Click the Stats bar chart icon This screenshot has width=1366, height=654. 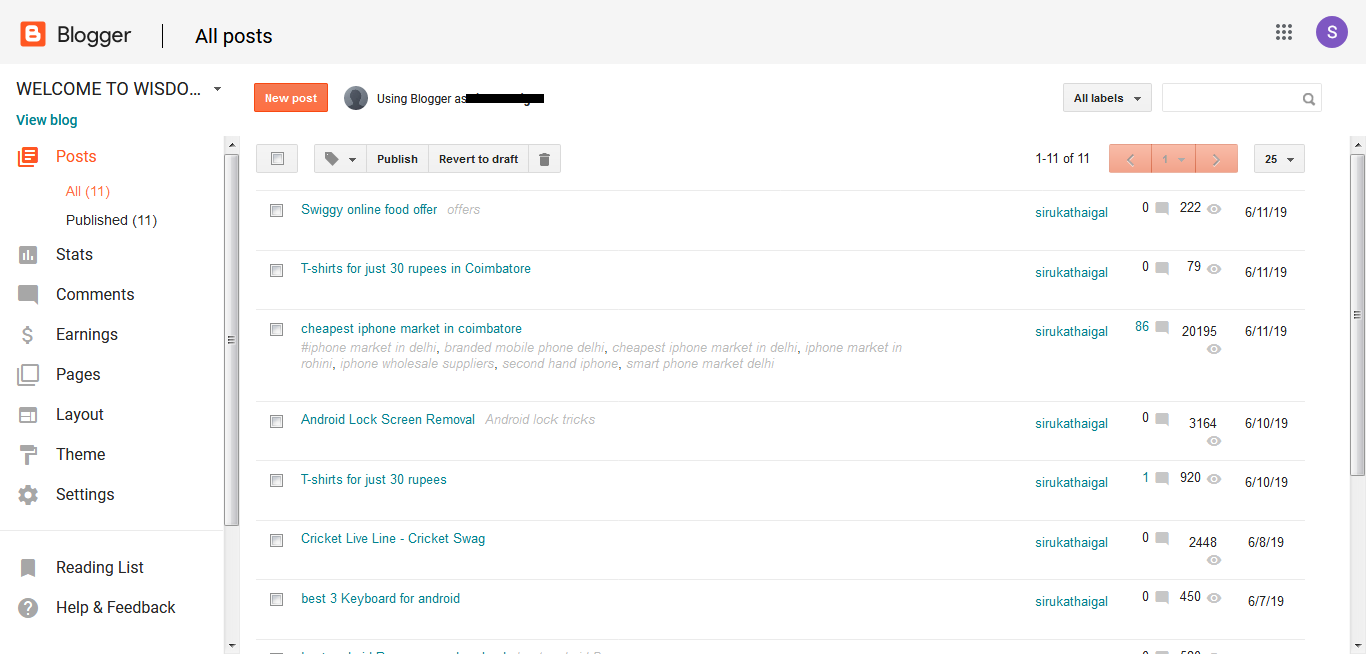coord(28,255)
